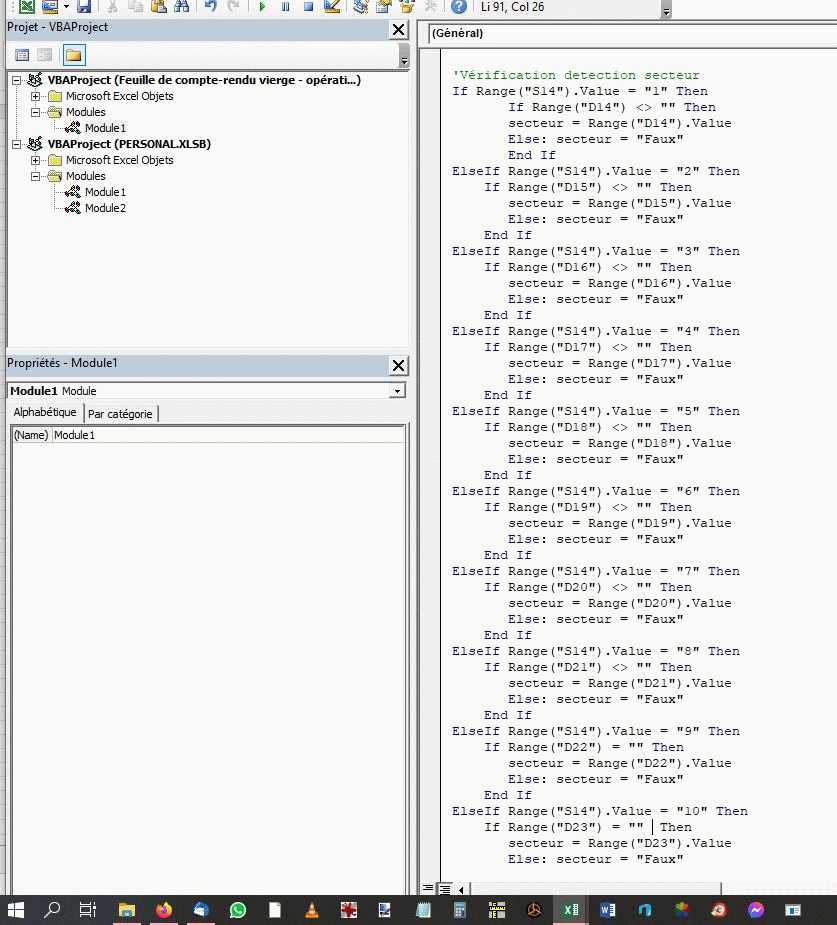This screenshot has width=837, height=925.
Task: Pause execution with the Break icon
Action: tap(285, 6)
